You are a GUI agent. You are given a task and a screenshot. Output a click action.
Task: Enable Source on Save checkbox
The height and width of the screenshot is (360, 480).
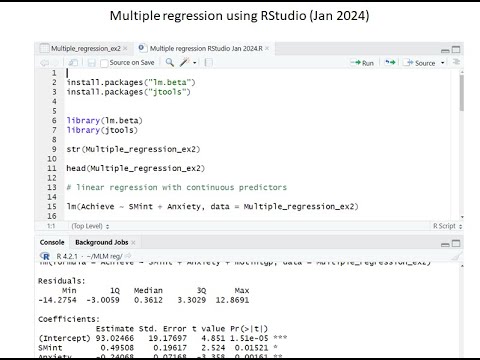[x=104, y=63]
